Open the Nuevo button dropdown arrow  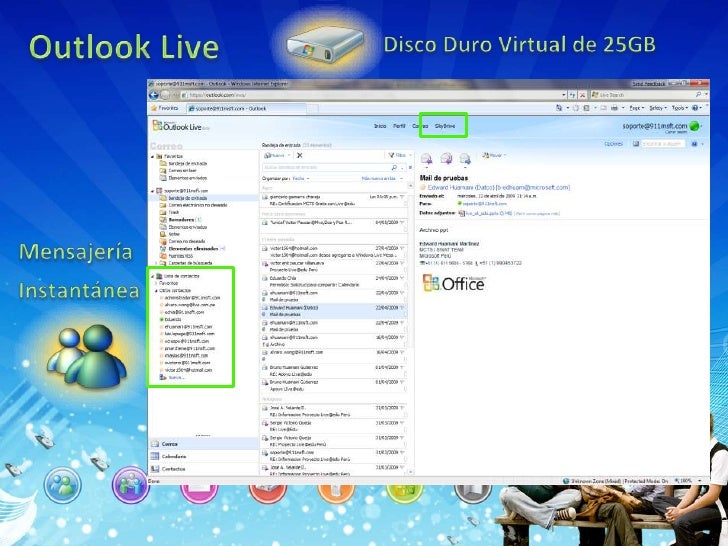point(288,156)
